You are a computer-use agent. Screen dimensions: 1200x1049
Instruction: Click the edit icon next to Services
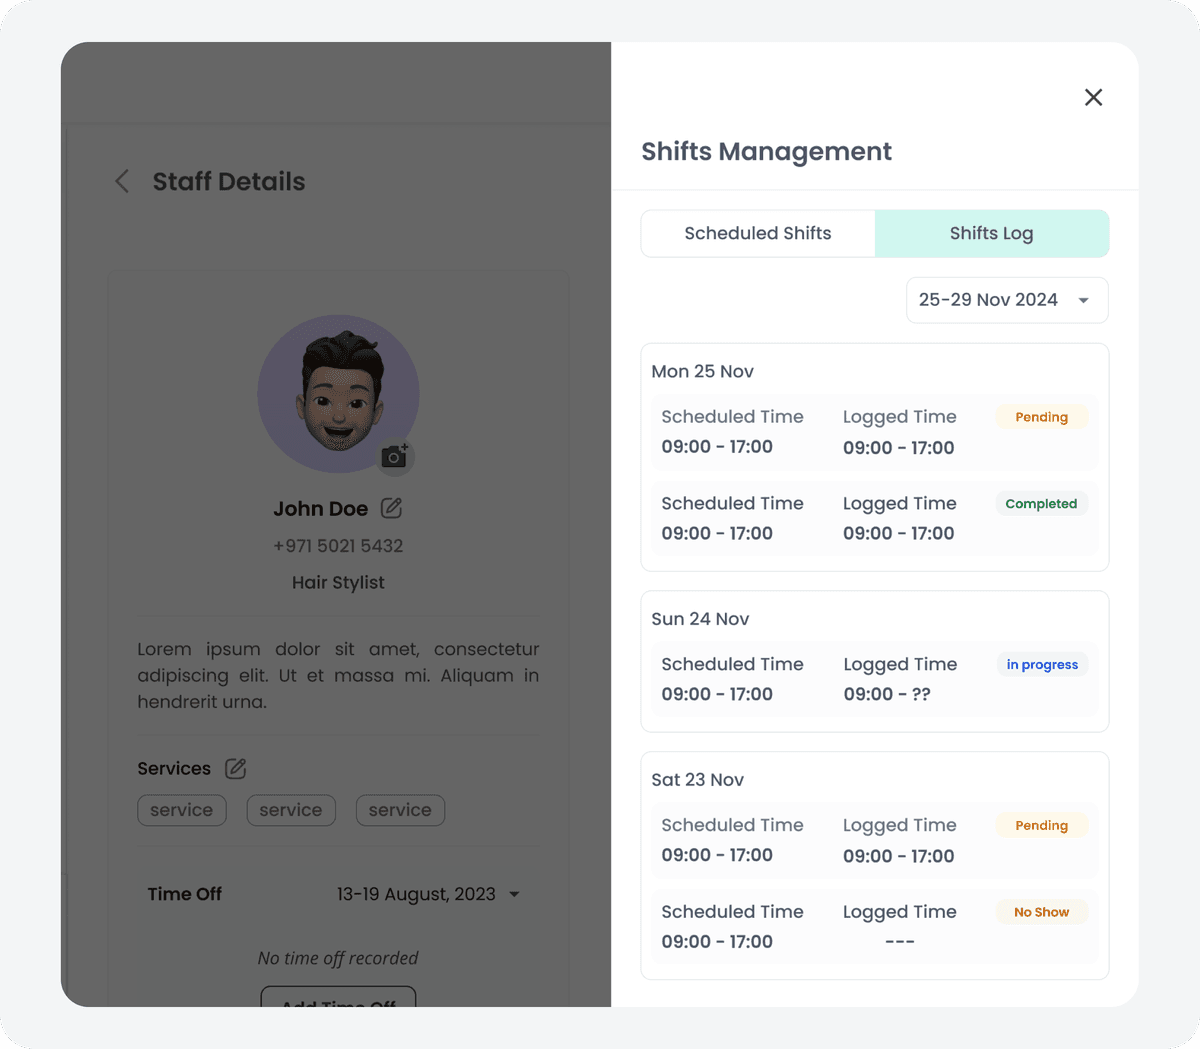click(x=236, y=768)
